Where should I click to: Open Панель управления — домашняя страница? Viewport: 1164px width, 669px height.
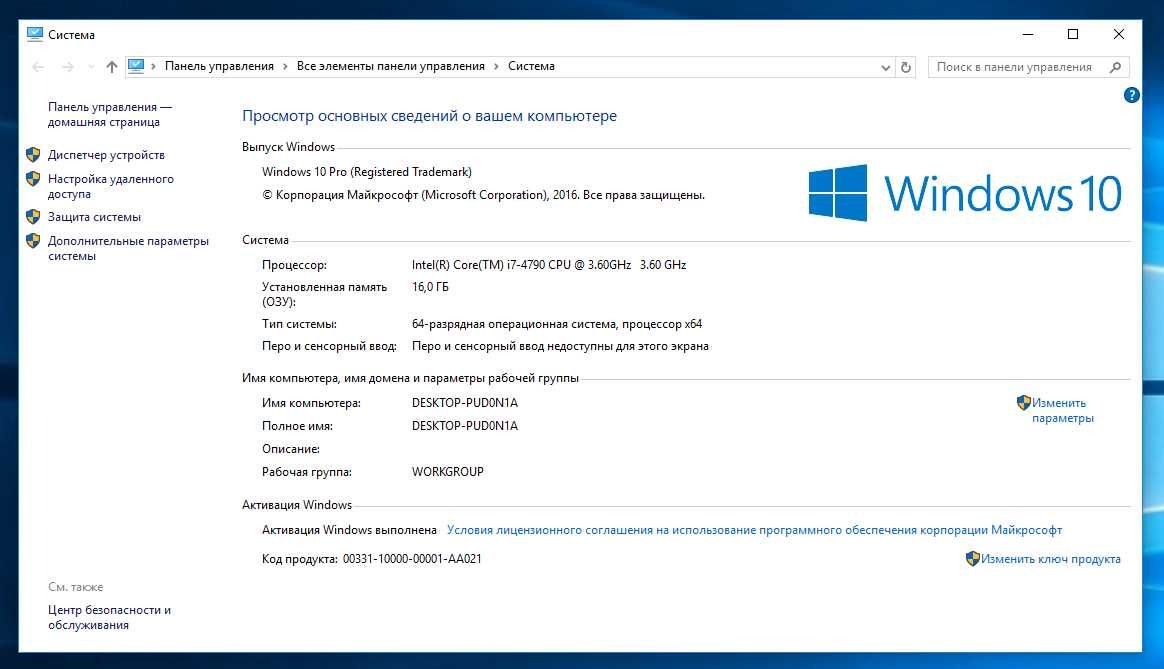(110, 114)
